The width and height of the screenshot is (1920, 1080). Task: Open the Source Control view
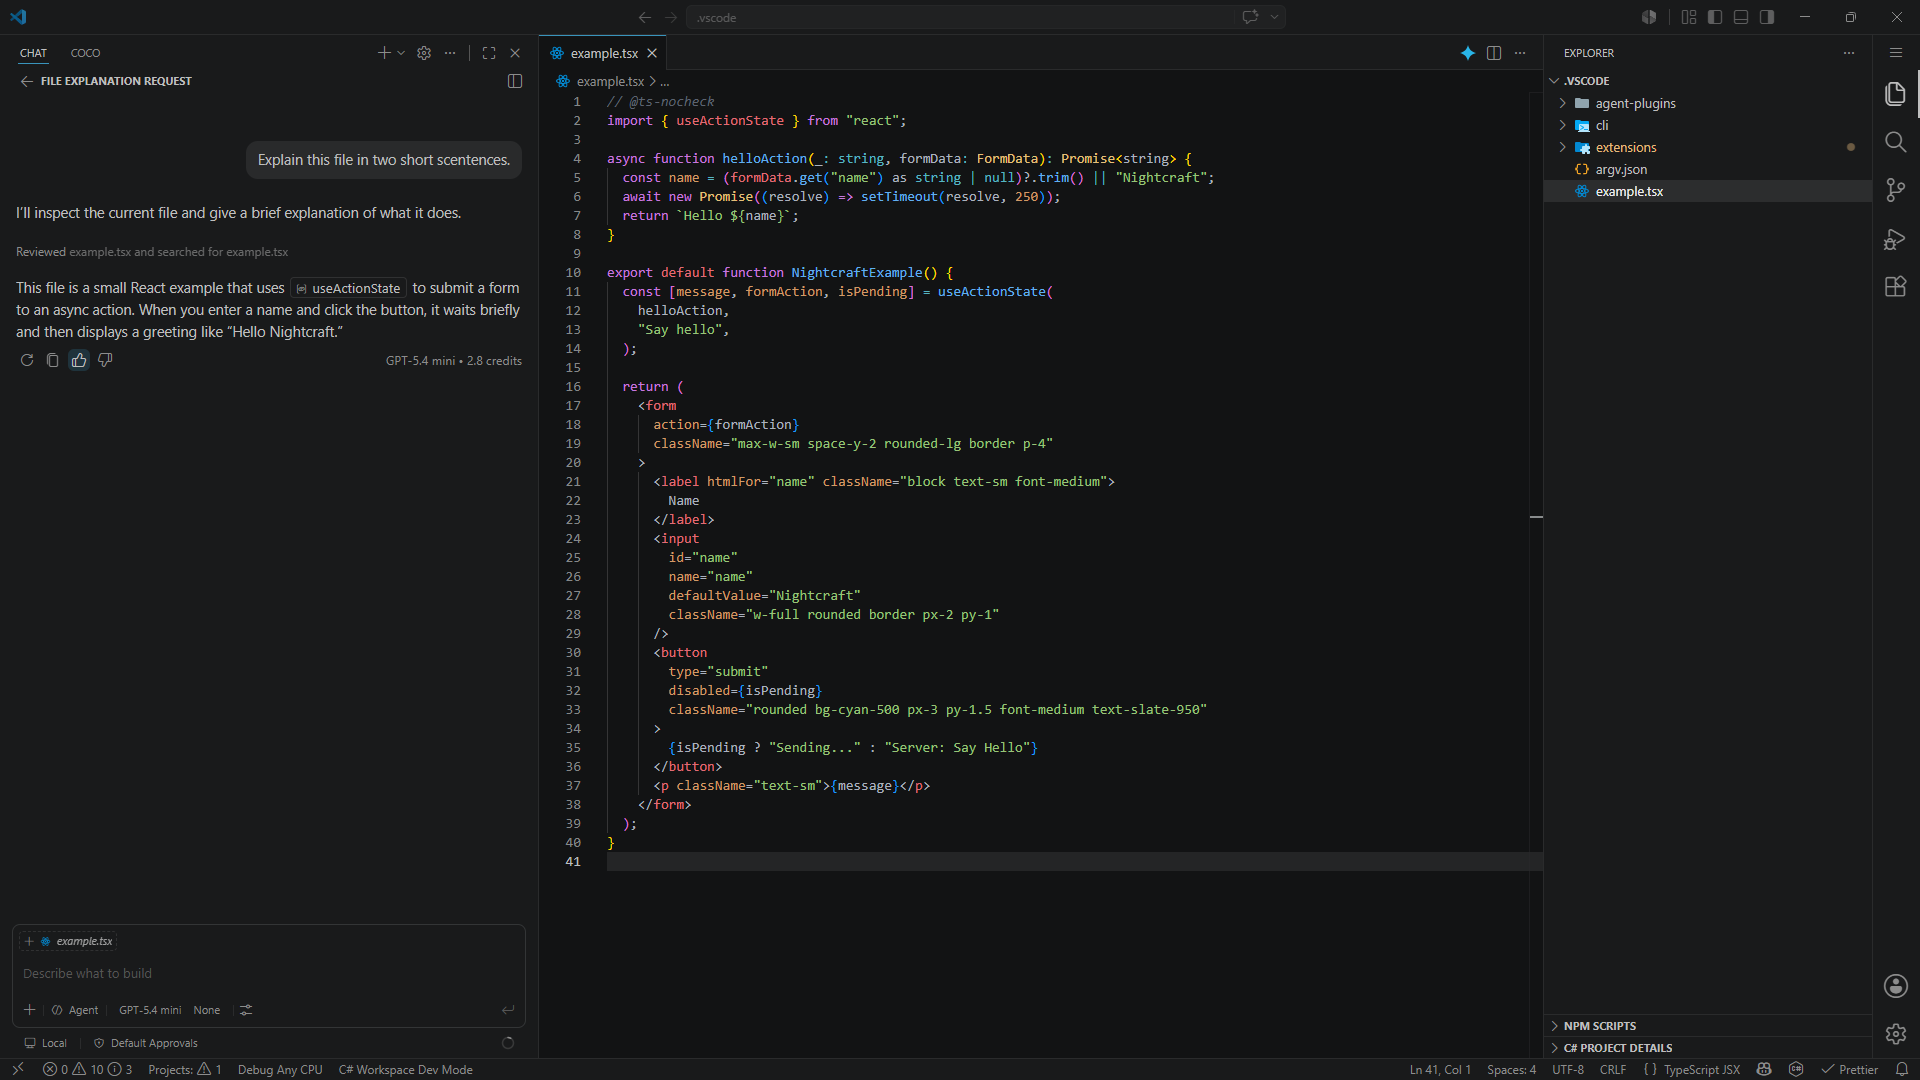pyautogui.click(x=1895, y=190)
